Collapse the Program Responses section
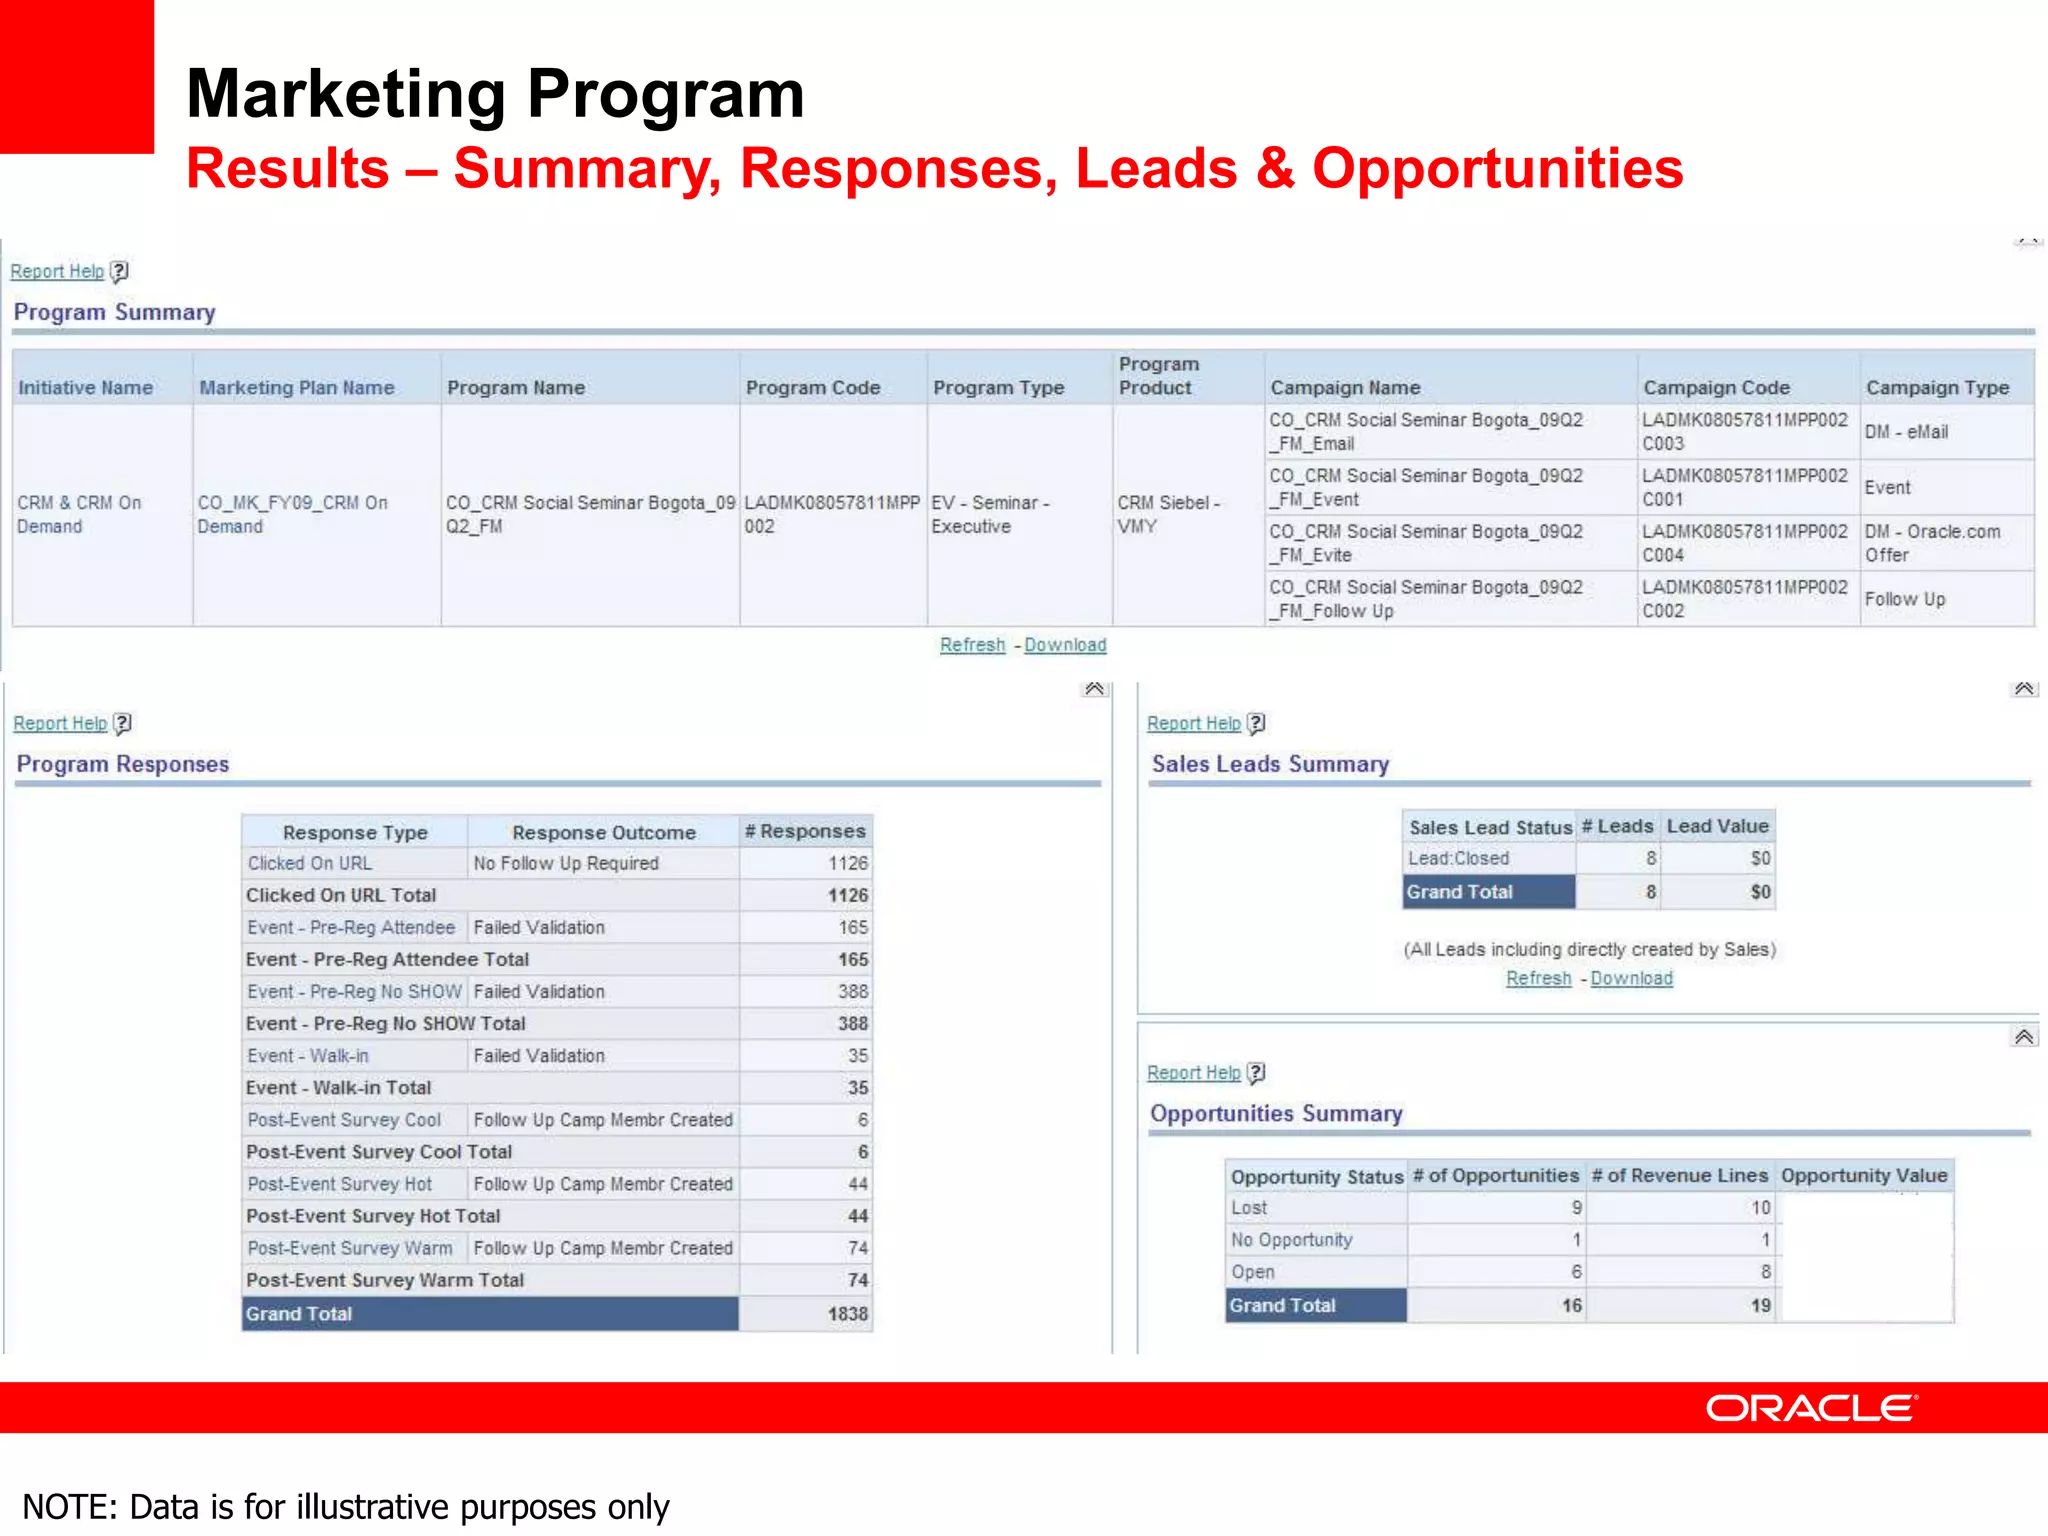Viewport: 2048px width, 1536px height. point(1094,689)
